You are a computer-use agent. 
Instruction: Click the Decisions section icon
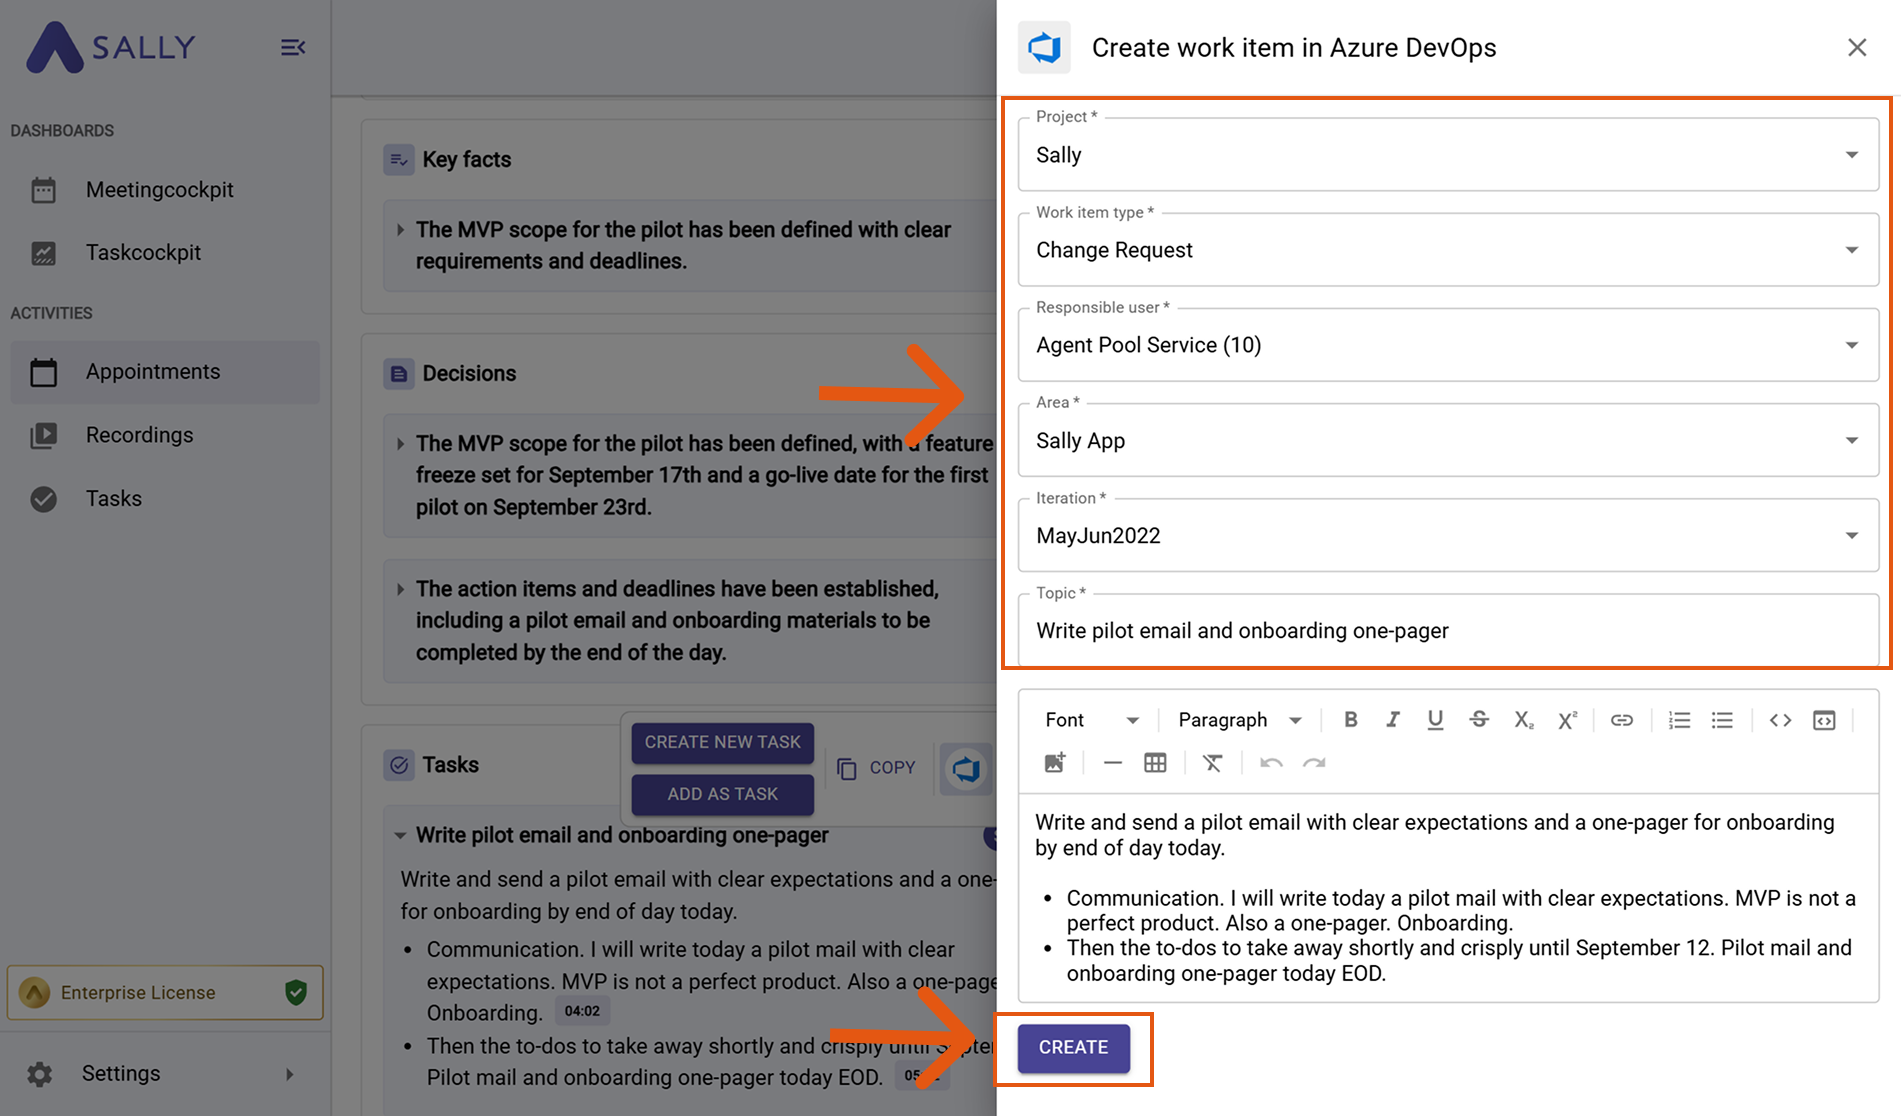(x=399, y=374)
